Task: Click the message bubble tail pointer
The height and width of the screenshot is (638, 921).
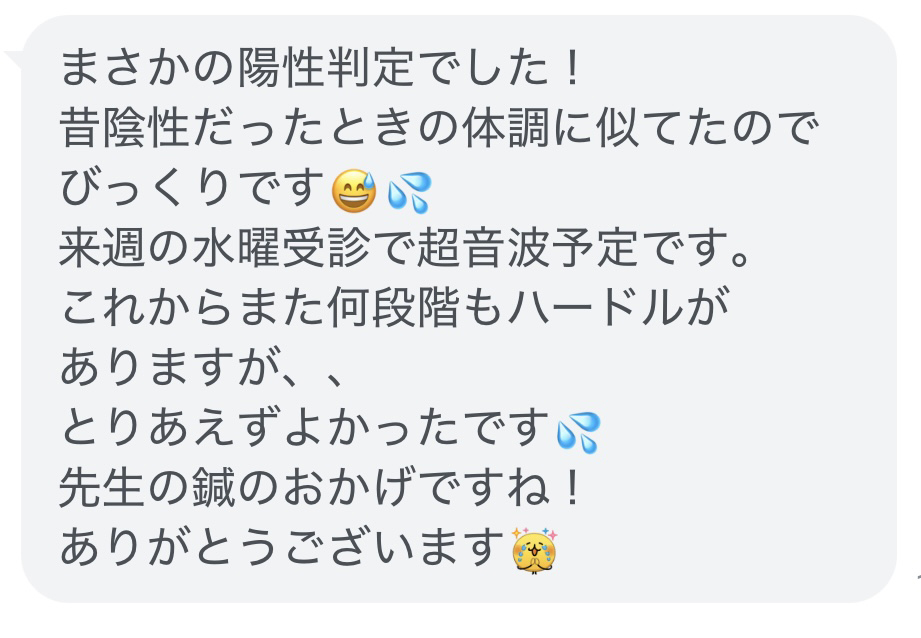Action: point(13,59)
